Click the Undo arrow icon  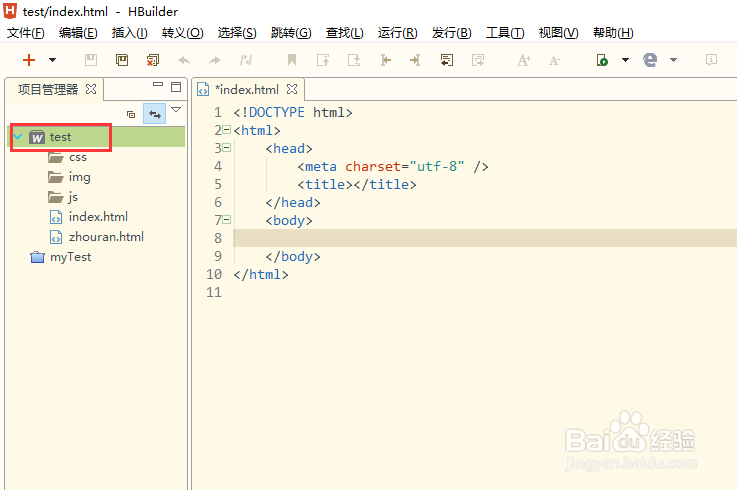(x=184, y=60)
